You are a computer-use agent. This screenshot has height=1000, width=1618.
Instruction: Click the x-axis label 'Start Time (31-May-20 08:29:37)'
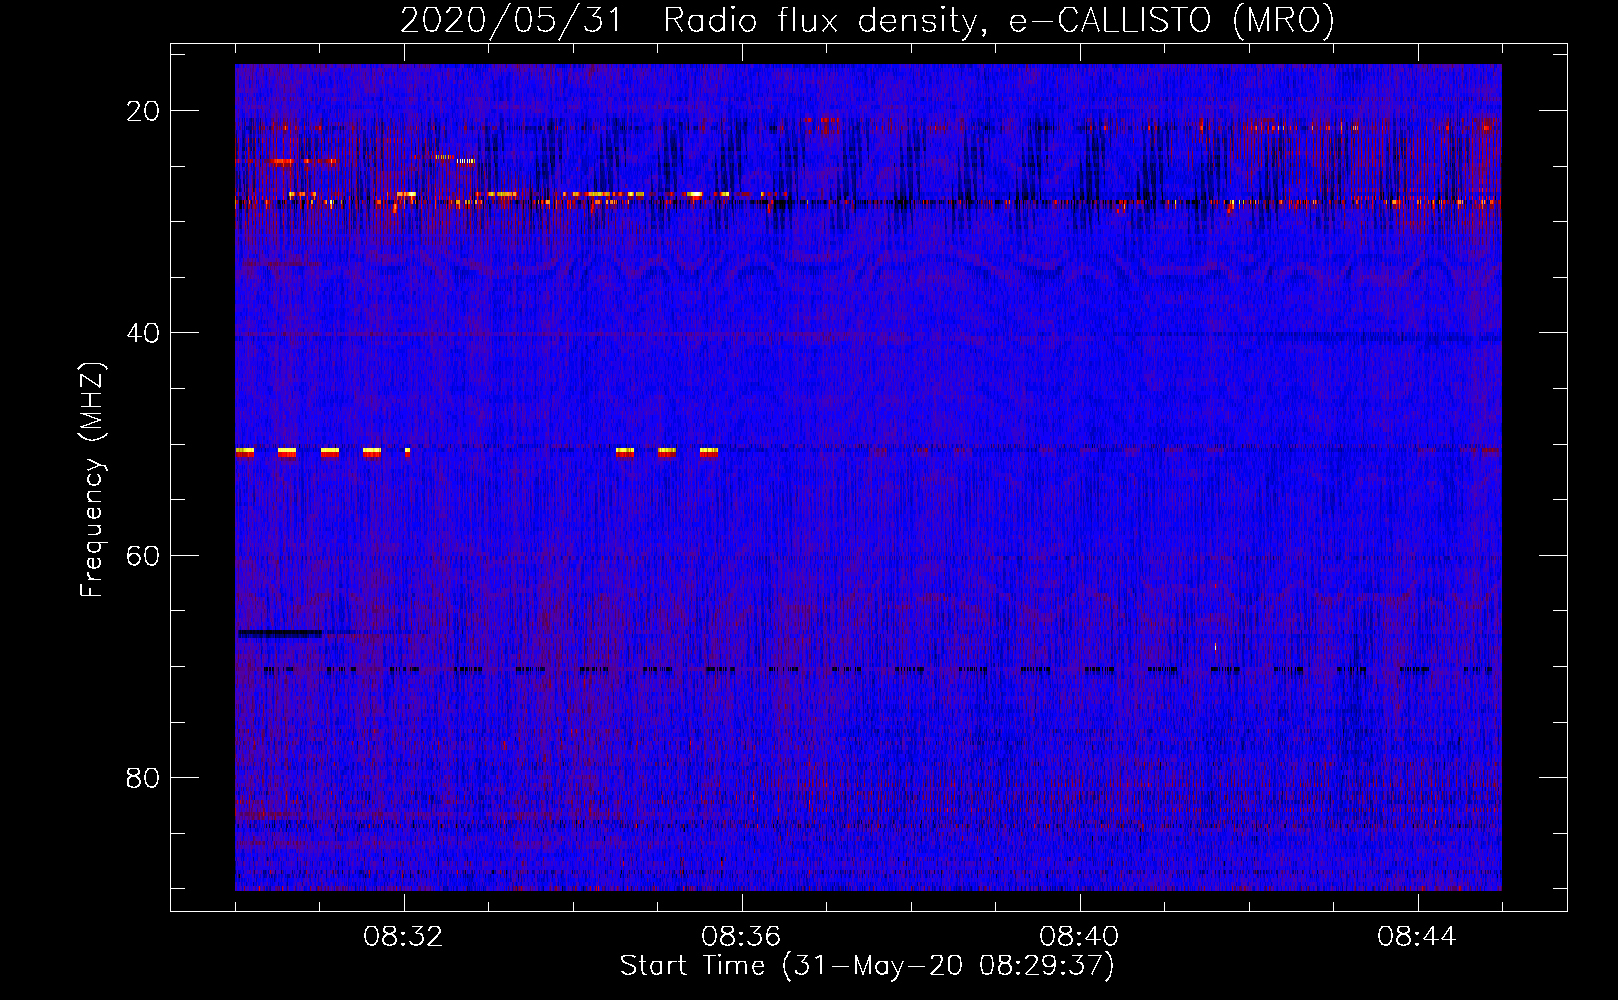click(867, 966)
